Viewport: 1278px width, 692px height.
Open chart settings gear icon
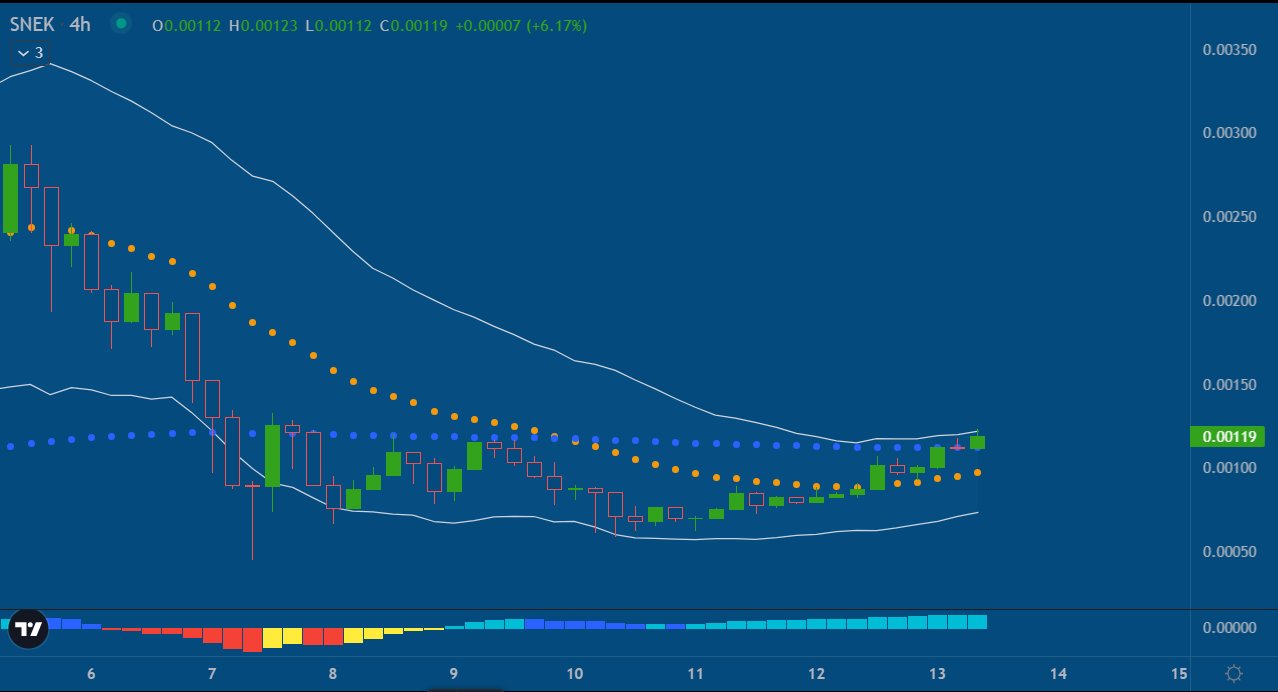(x=1234, y=673)
